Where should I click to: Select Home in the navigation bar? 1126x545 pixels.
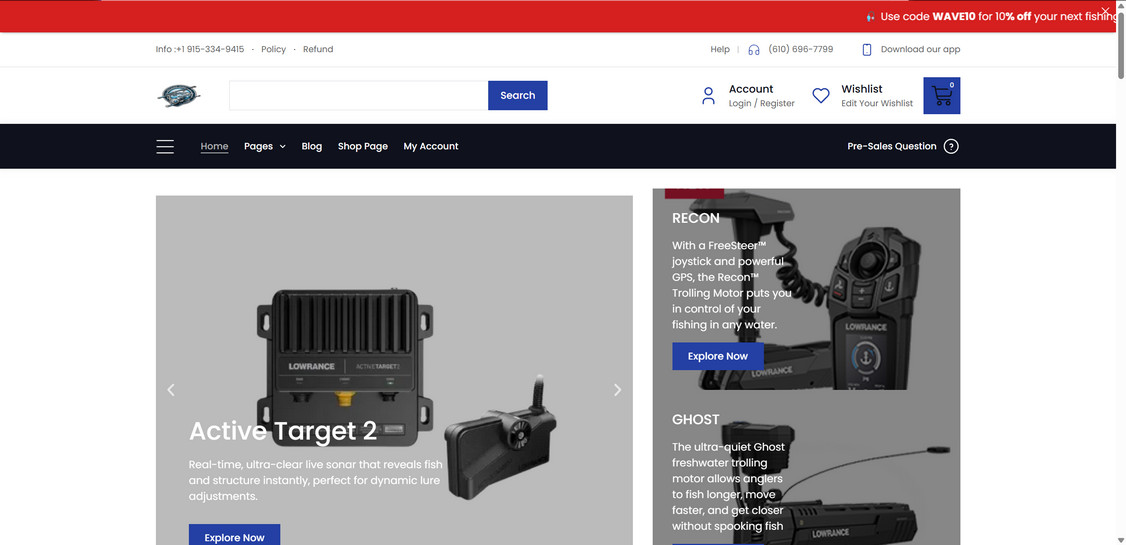pos(214,146)
